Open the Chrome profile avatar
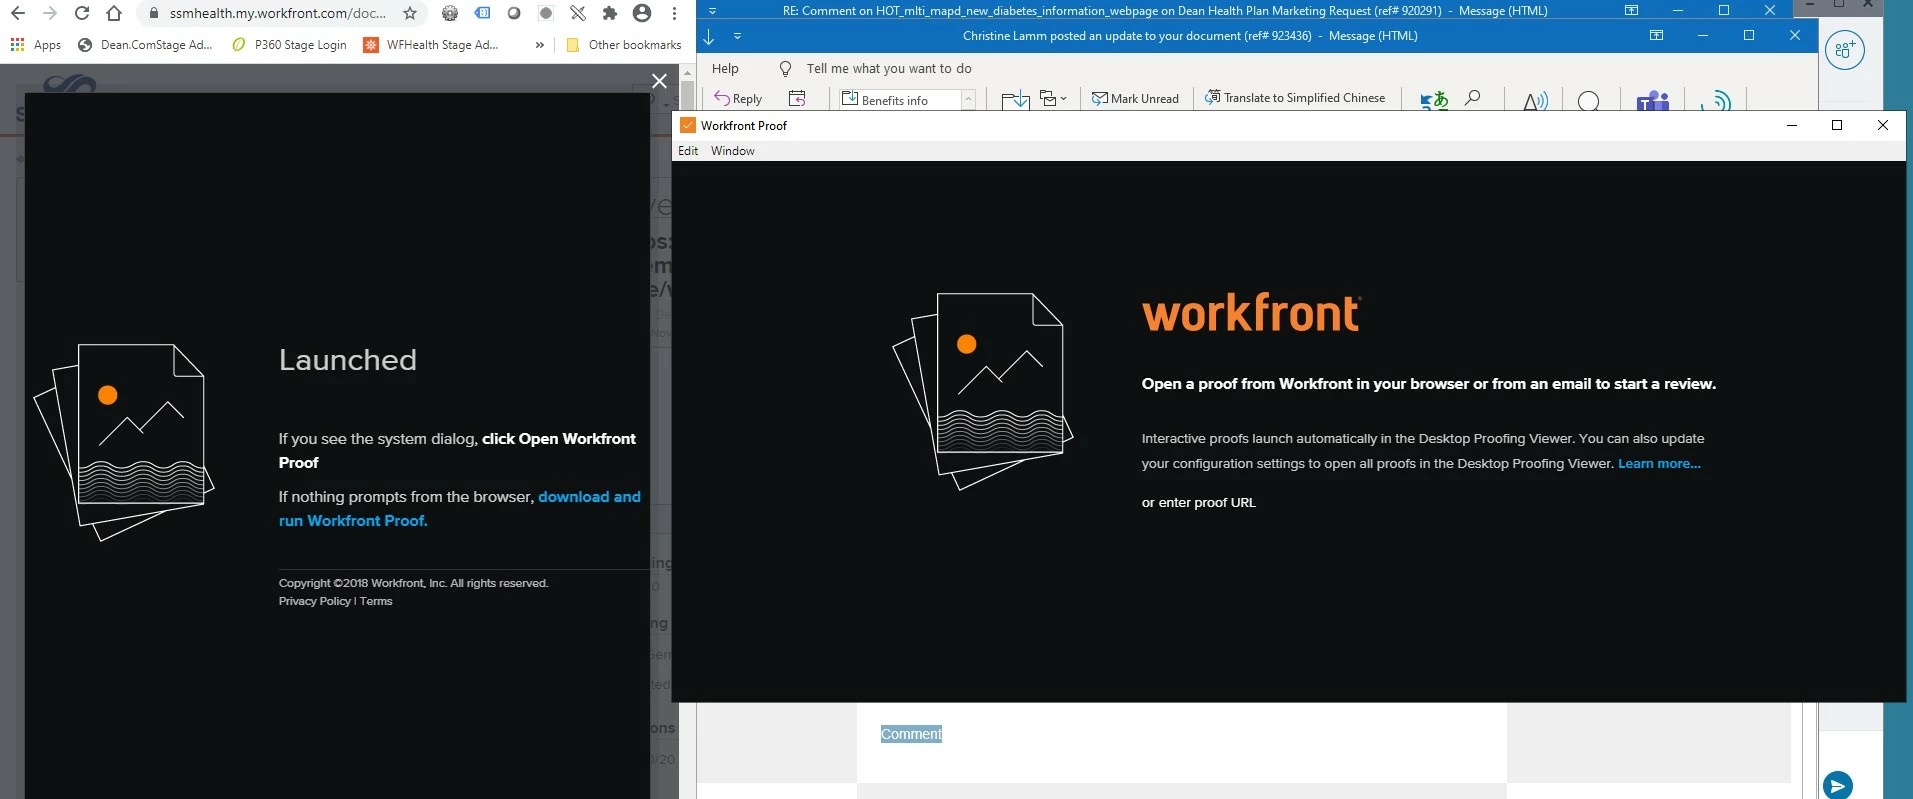 point(642,14)
